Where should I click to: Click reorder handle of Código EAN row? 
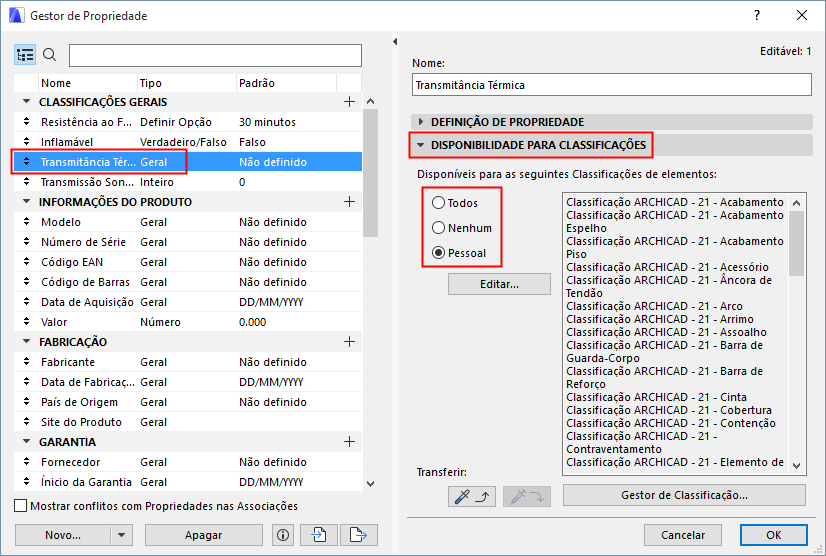point(26,262)
